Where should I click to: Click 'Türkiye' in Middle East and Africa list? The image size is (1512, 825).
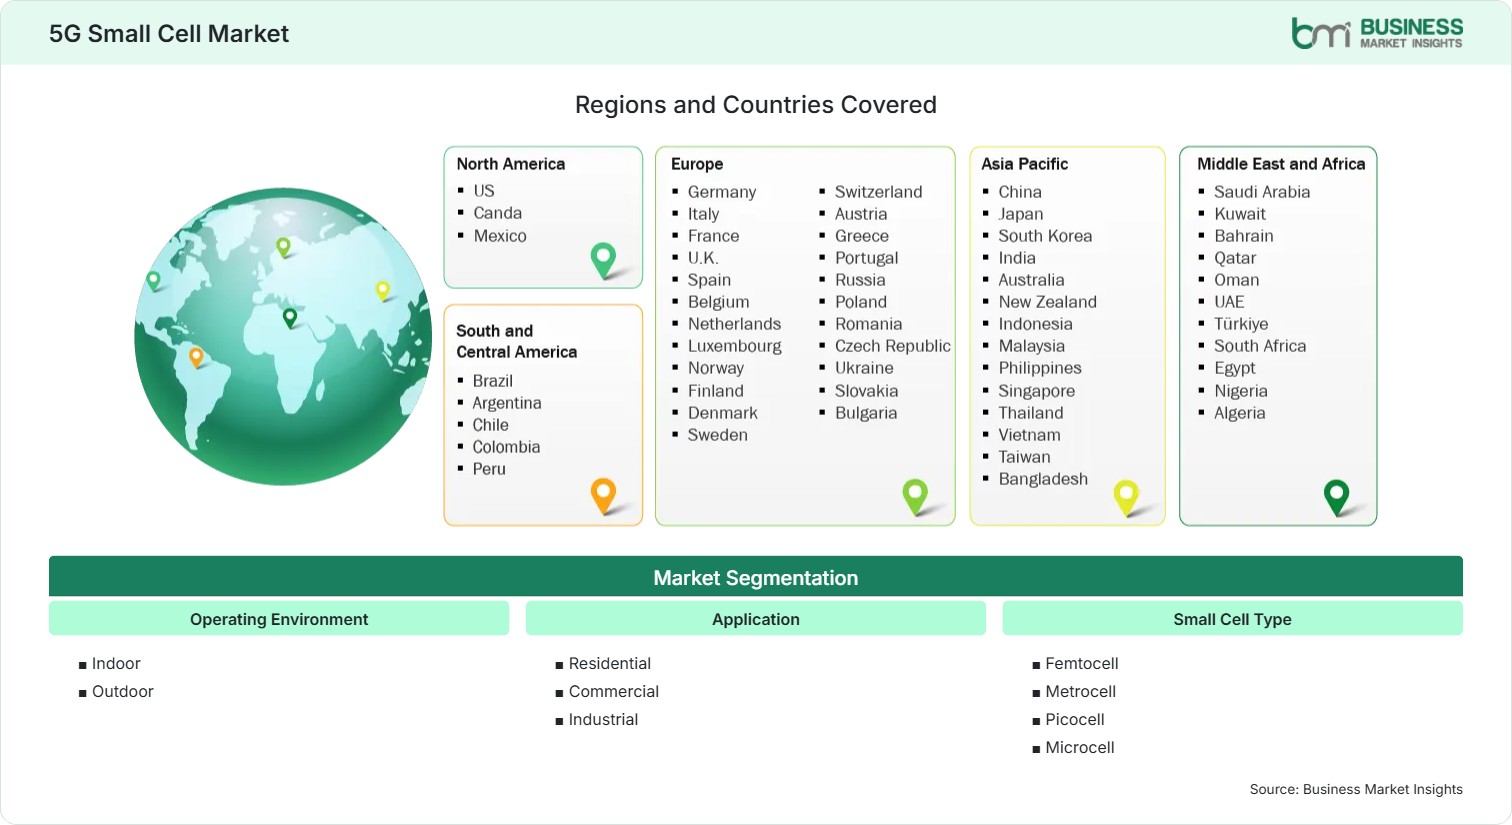(x=1241, y=324)
